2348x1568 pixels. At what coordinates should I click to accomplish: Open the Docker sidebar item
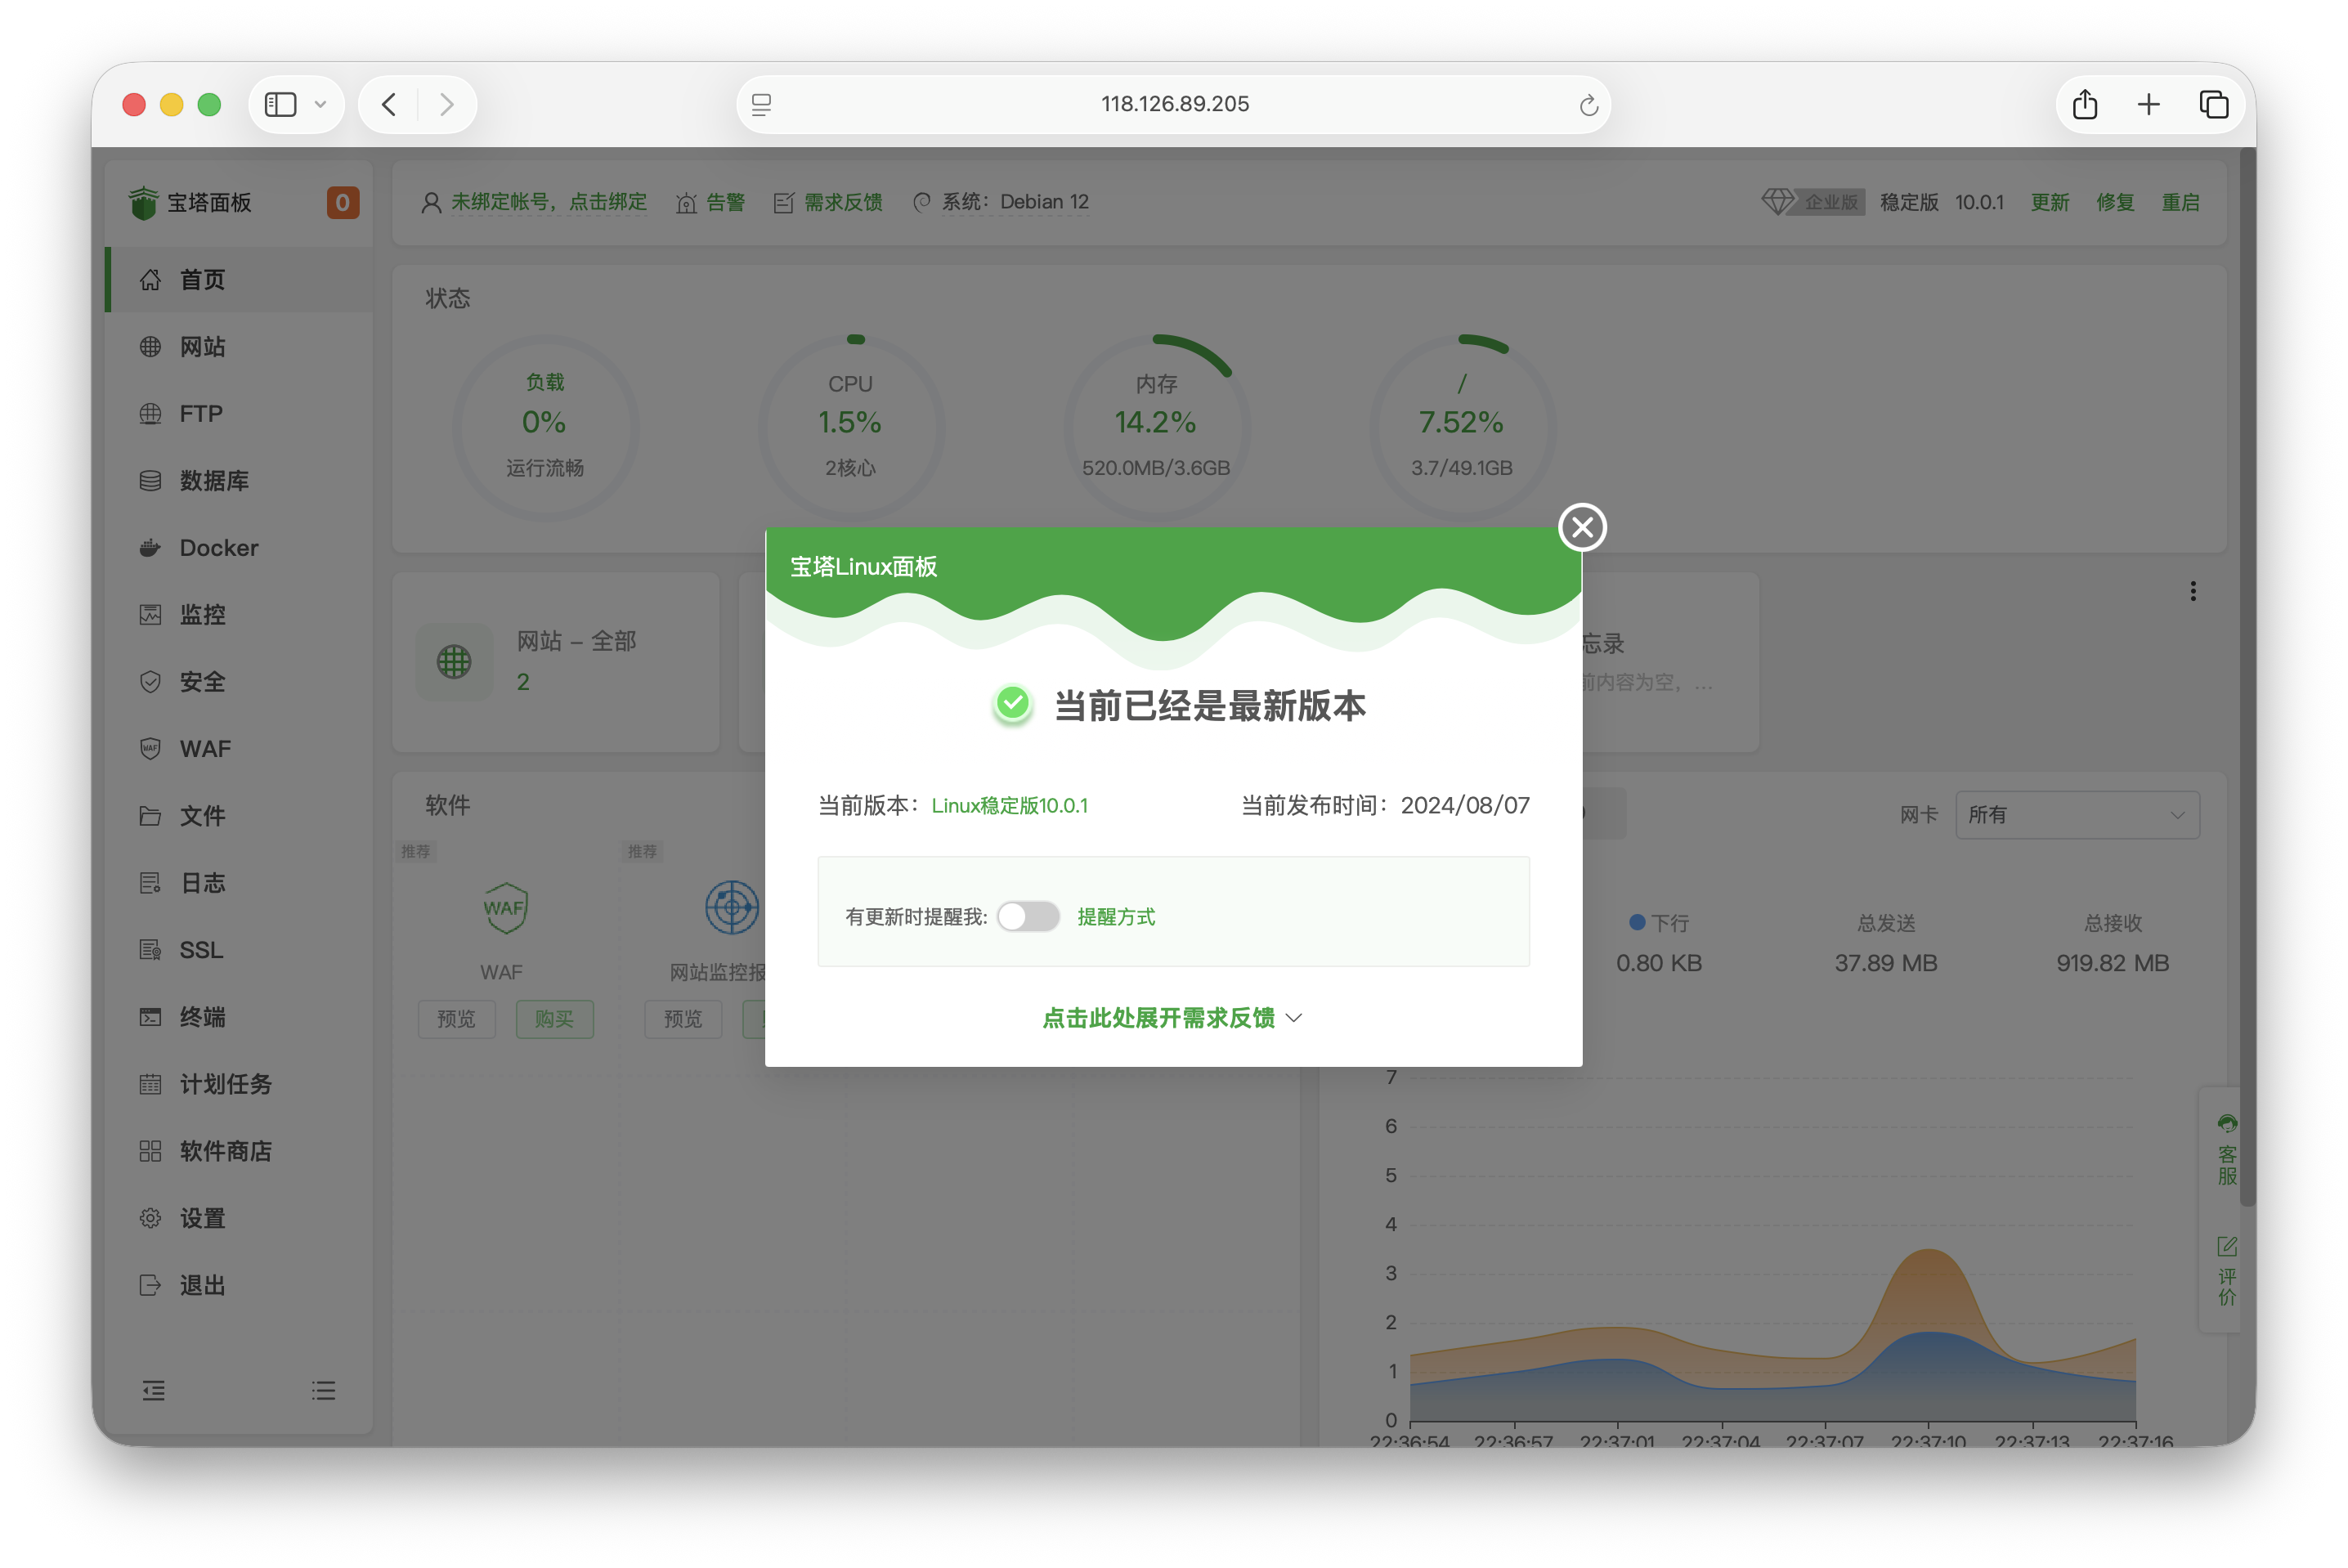pyautogui.click(x=218, y=547)
